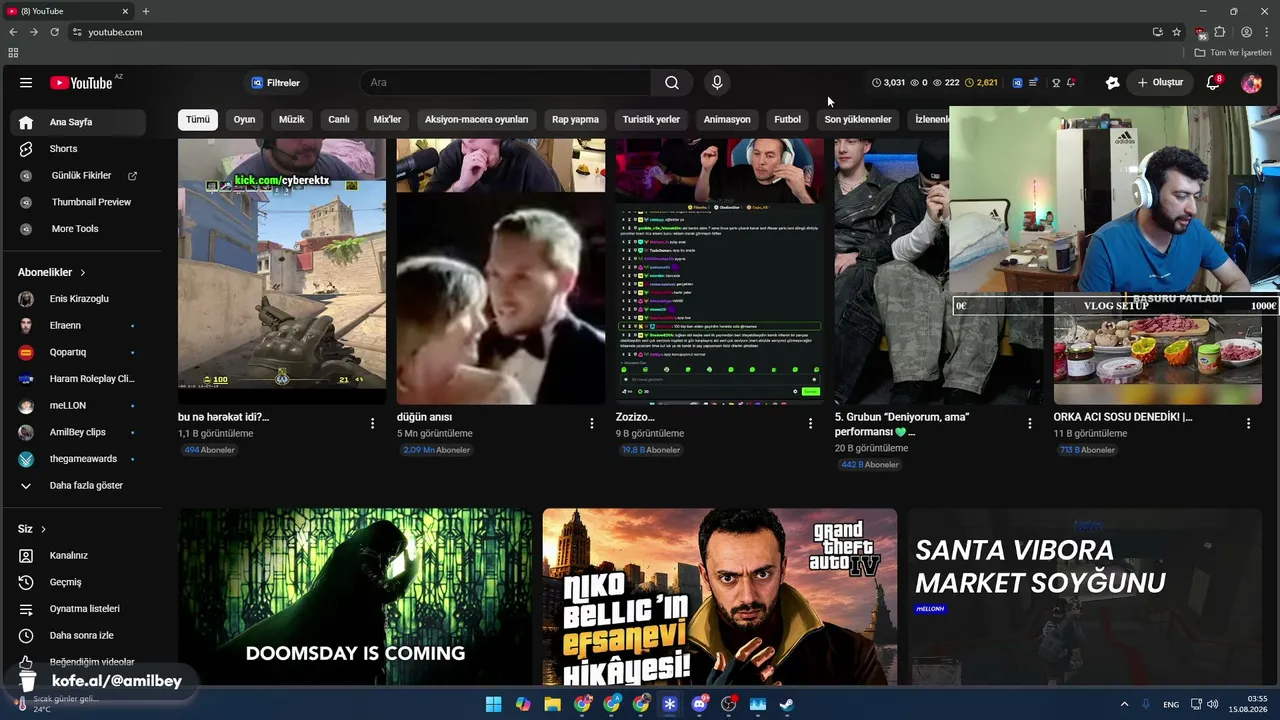
Task: Open Günlük Fikirler in the sidebar
Action: pyautogui.click(x=78, y=175)
